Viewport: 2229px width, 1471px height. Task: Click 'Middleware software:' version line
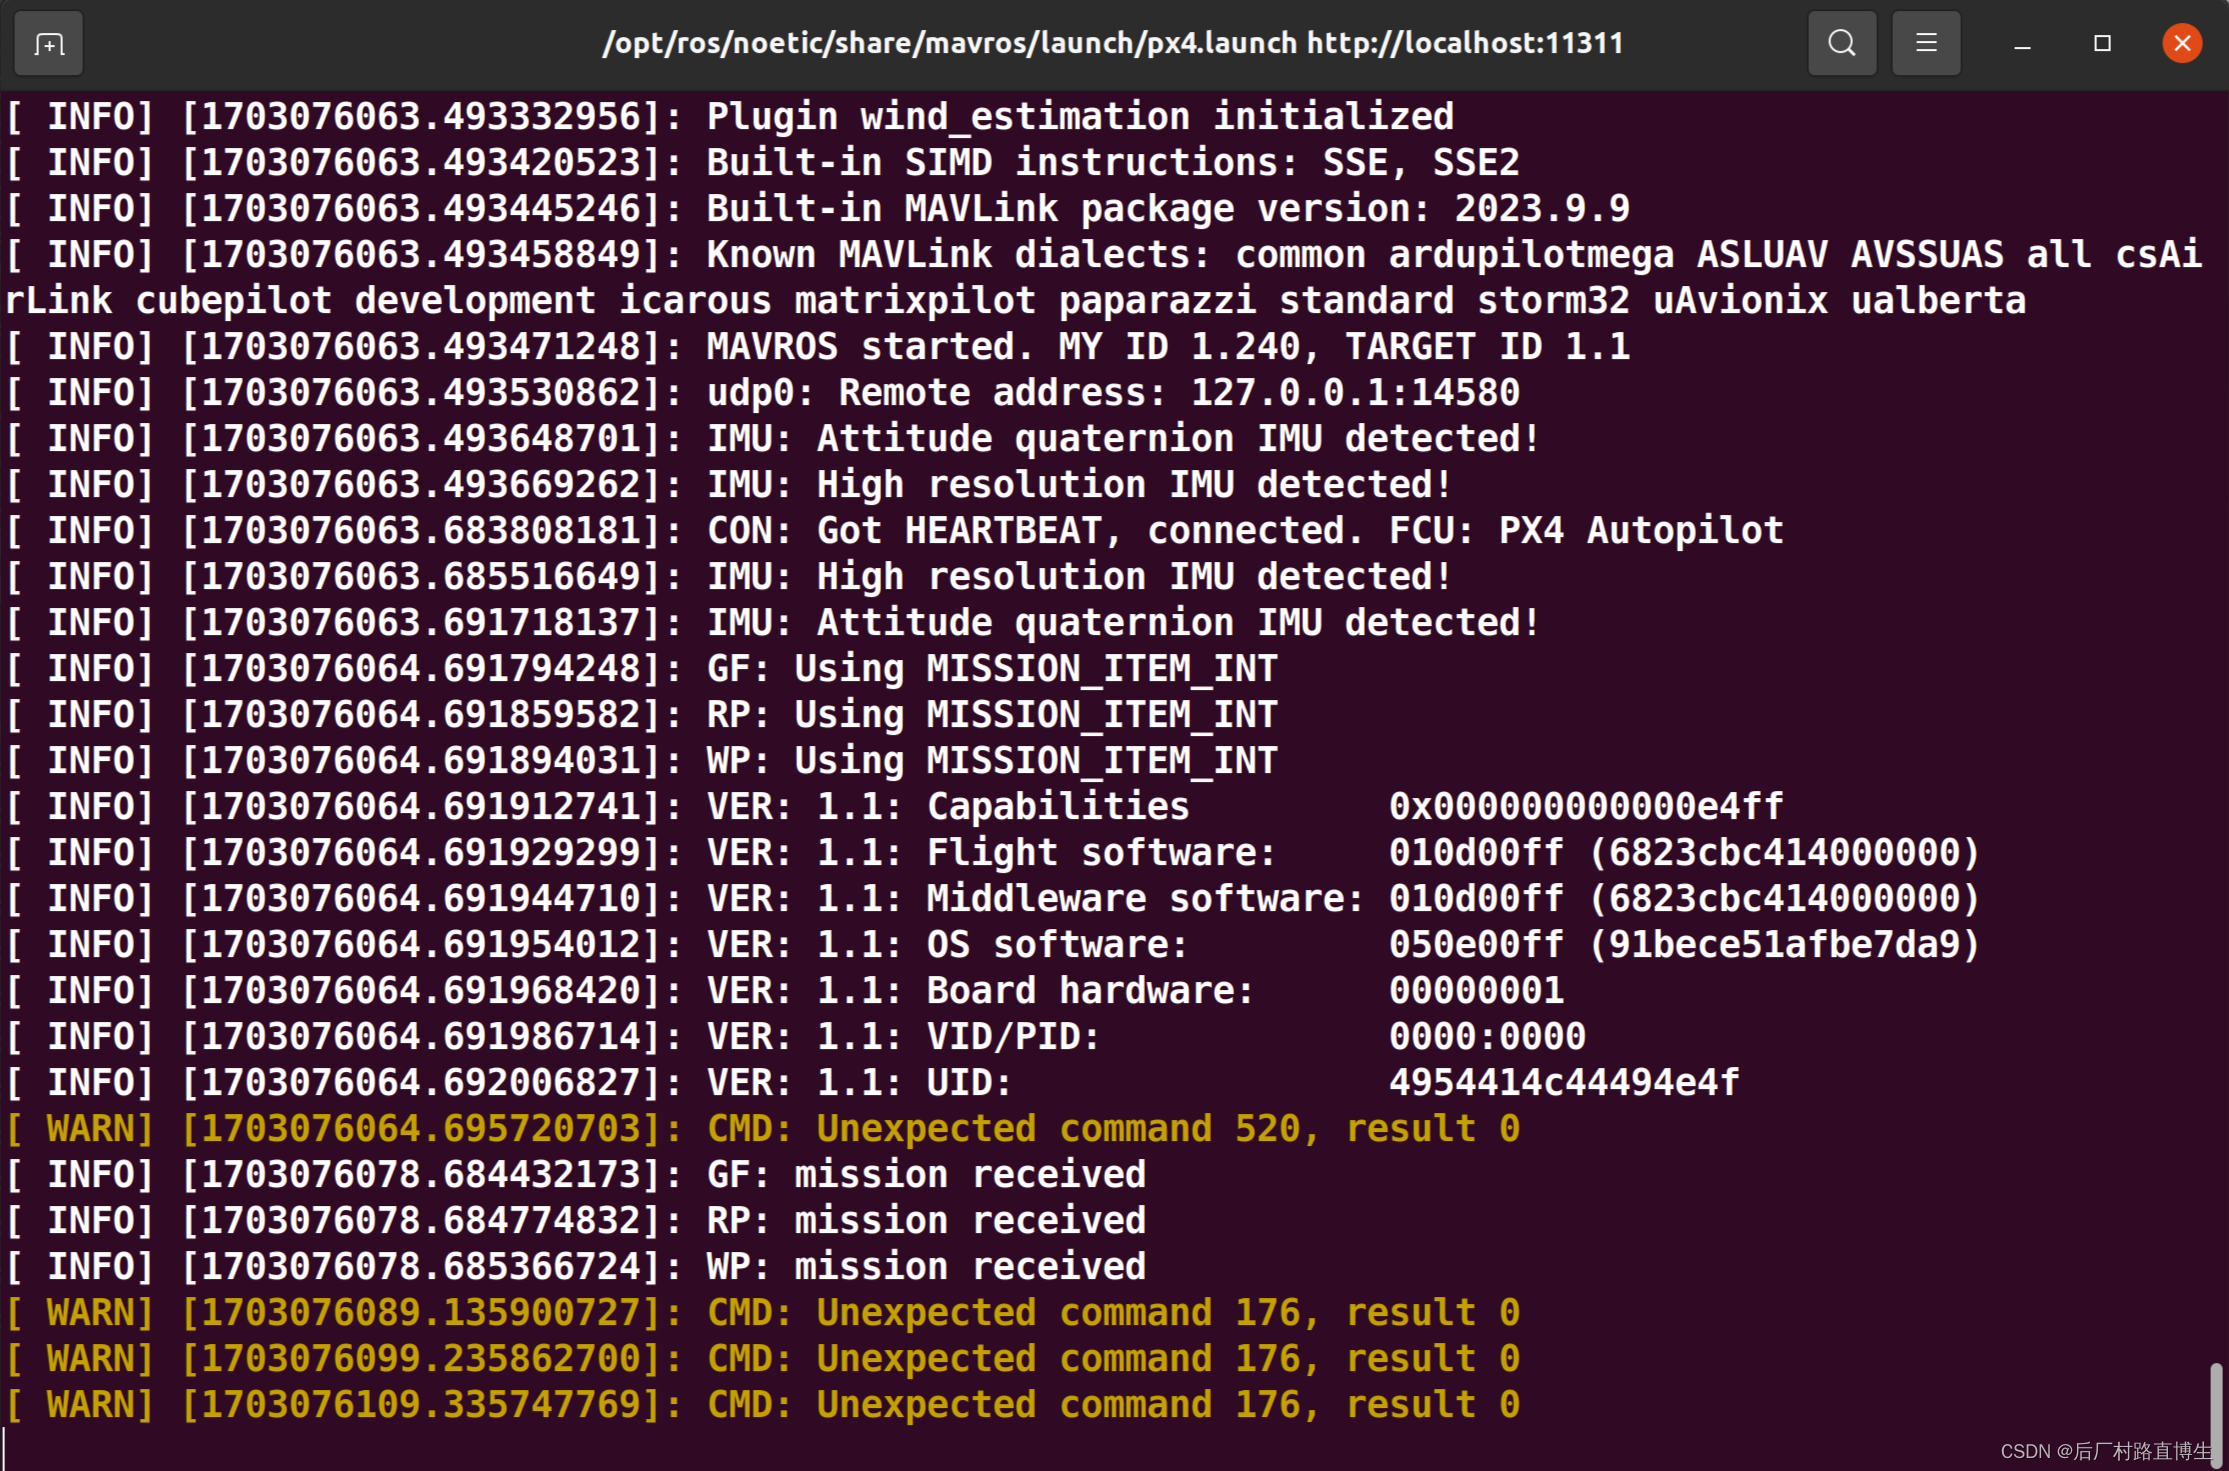[994, 899]
